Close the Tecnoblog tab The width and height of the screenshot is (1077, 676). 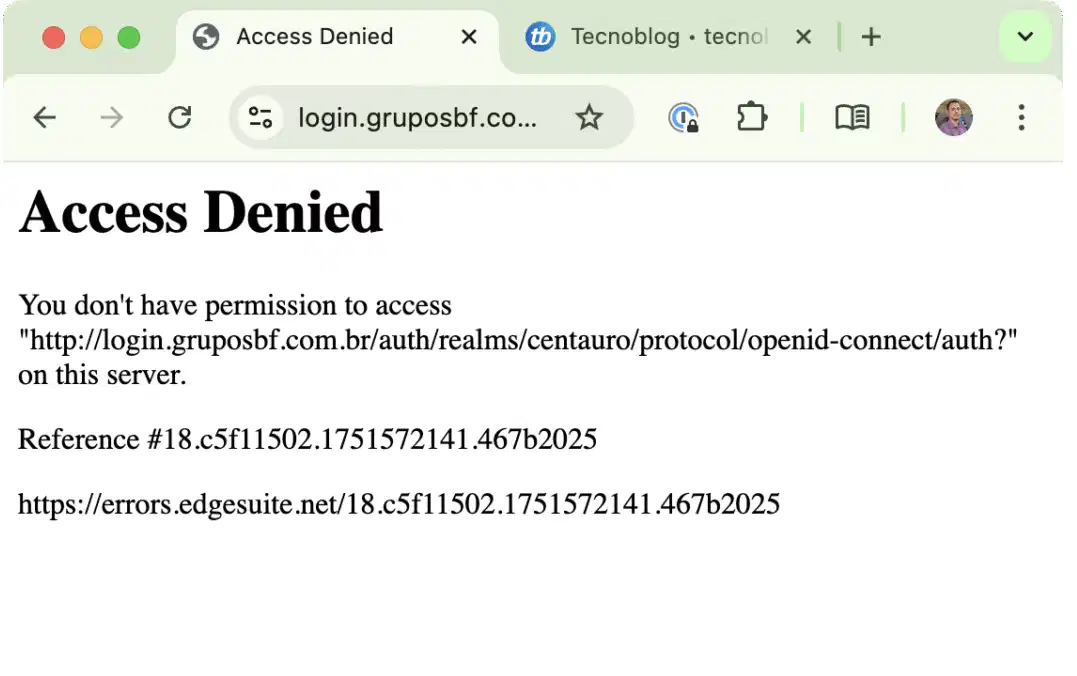[803, 36]
